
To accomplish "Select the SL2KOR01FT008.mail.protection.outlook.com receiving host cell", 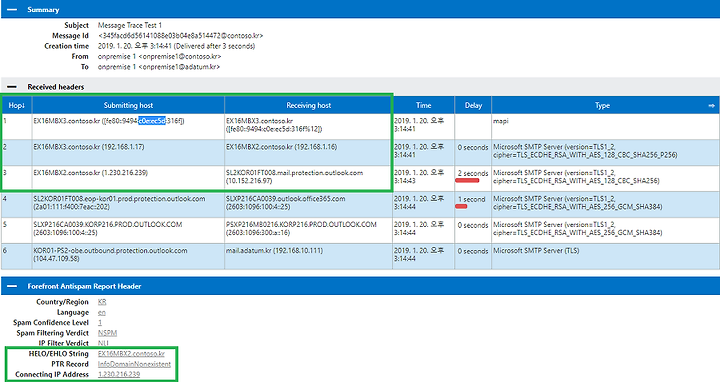I will click(x=308, y=179).
